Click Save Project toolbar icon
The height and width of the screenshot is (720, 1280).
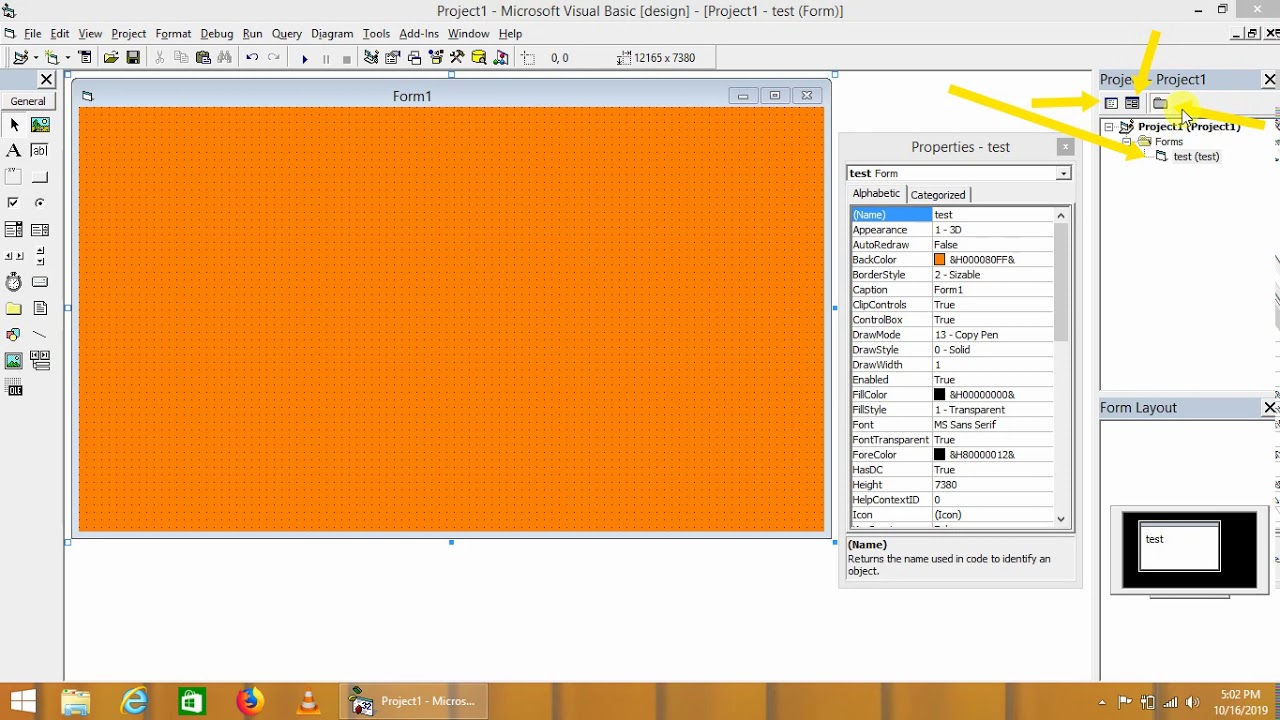point(133,58)
